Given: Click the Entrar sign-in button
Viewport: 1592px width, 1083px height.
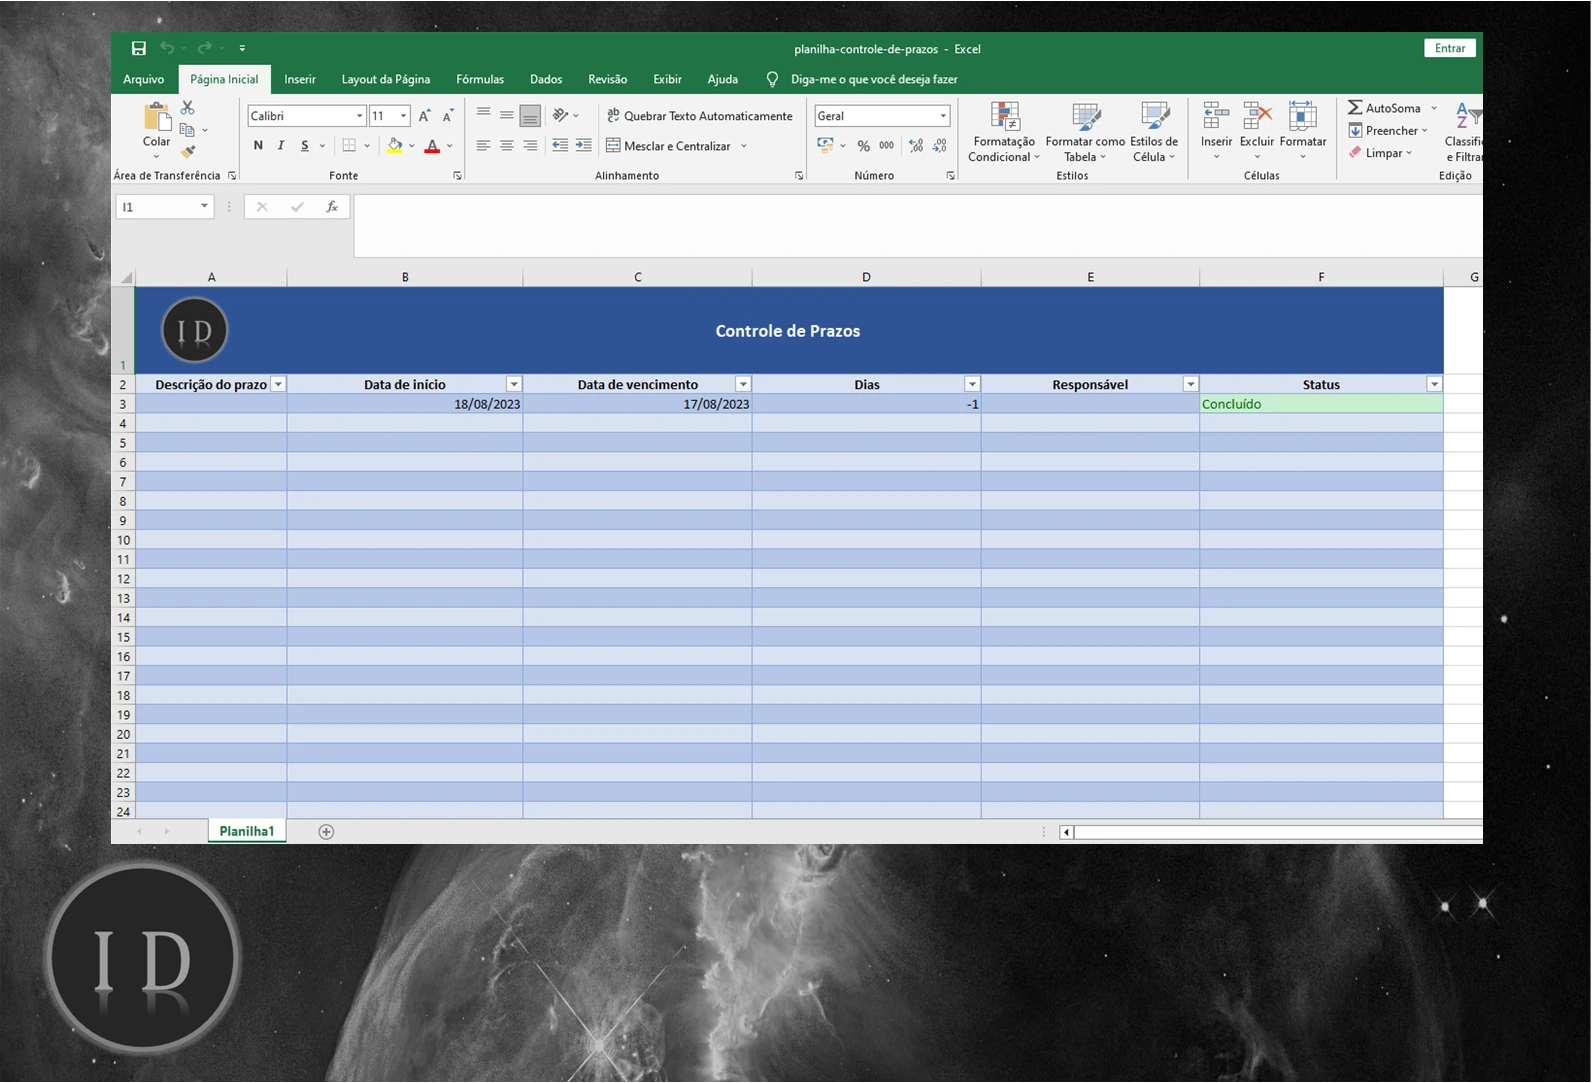Looking at the screenshot, I should point(1449,48).
